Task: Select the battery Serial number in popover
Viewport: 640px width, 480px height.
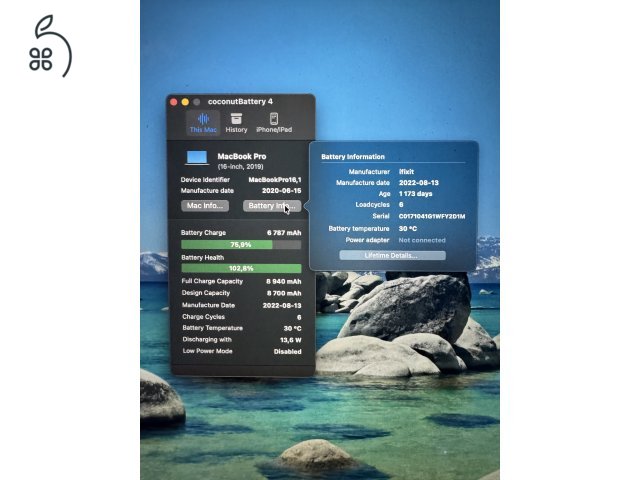Action: (x=432, y=216)
